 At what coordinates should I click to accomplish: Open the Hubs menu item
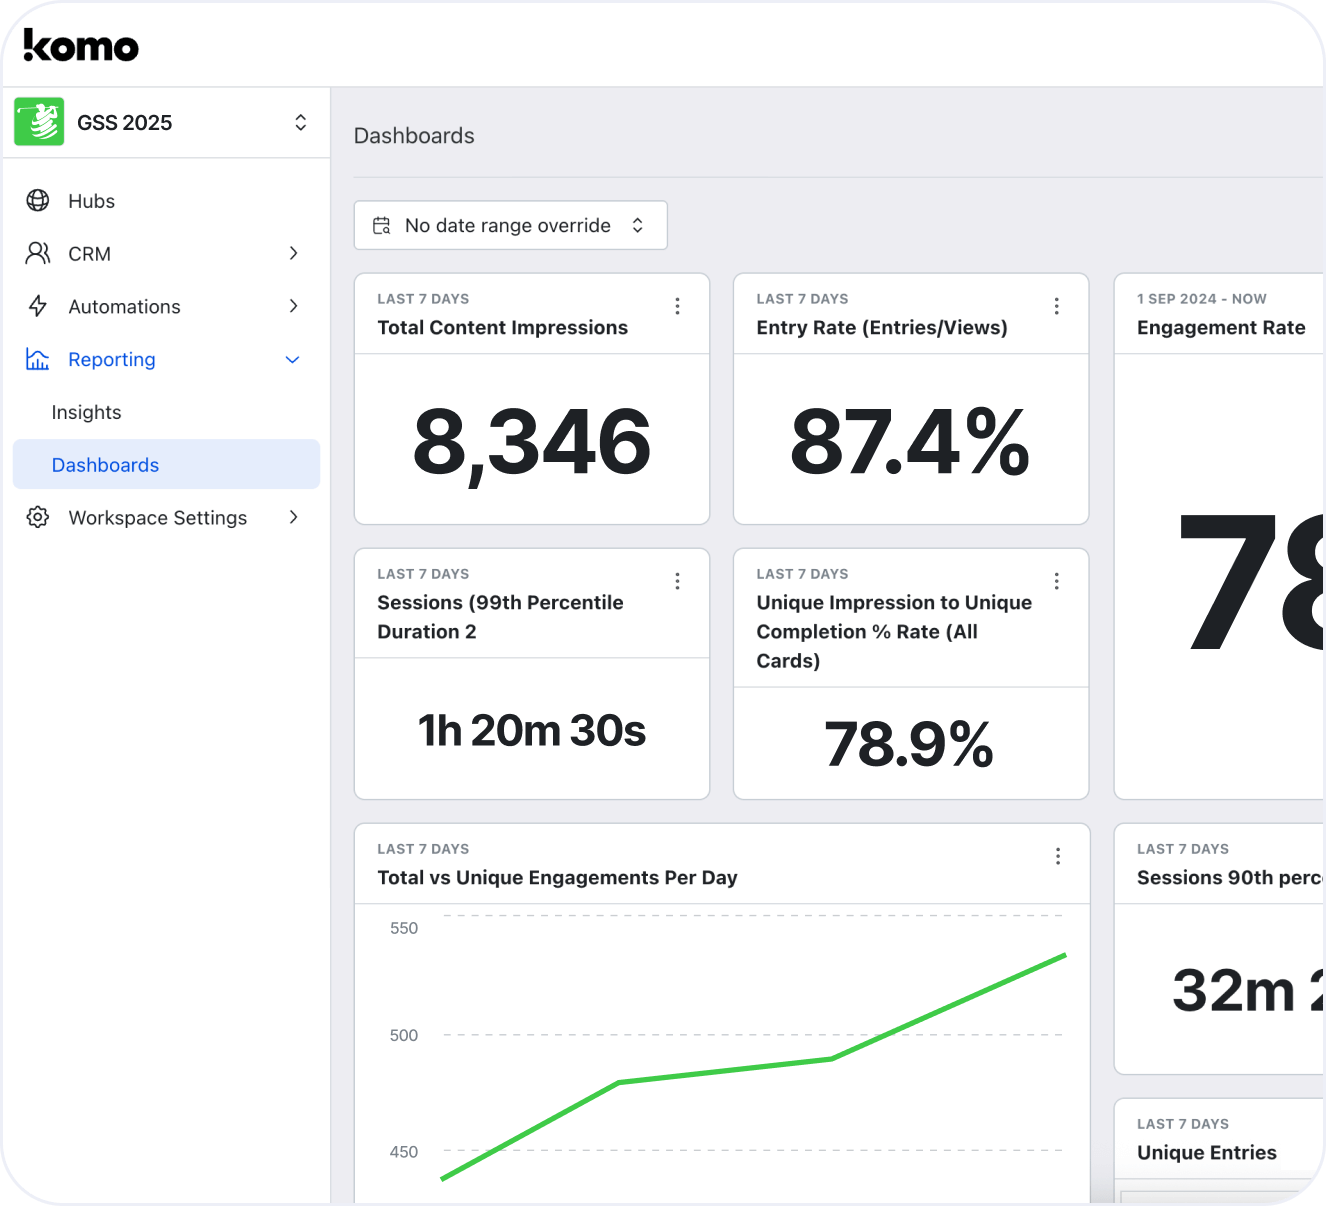pos(166,201)
